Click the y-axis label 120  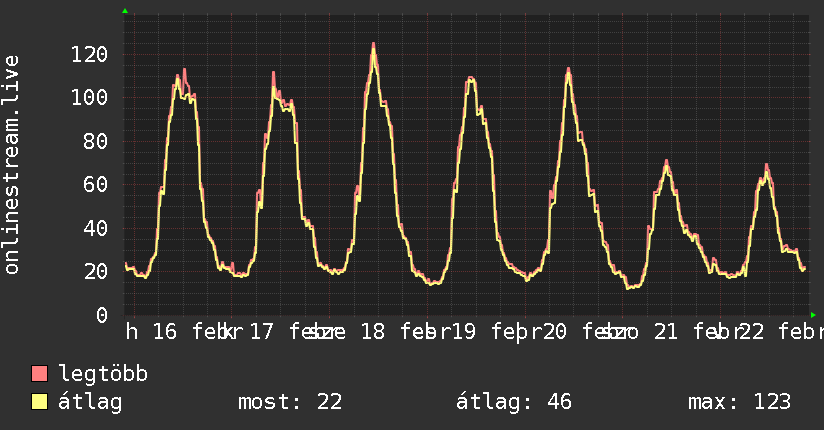tap(89, 54)
